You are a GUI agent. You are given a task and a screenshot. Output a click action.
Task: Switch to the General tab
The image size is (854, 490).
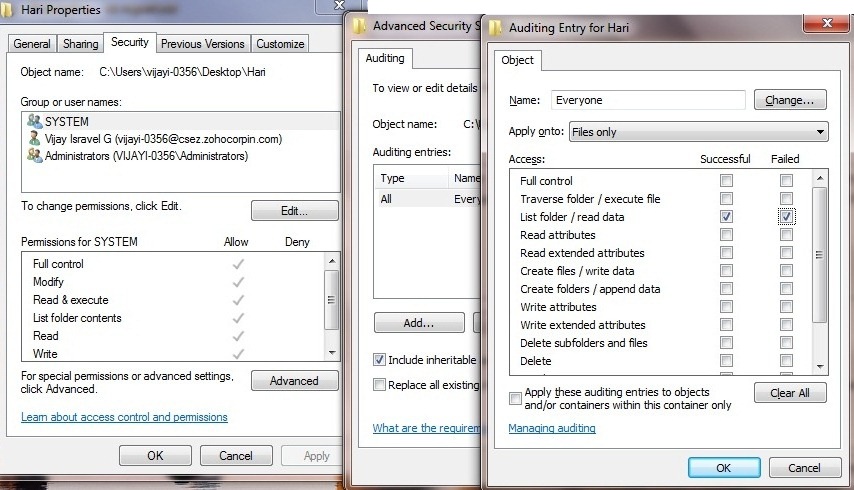[x=32, y=44]
